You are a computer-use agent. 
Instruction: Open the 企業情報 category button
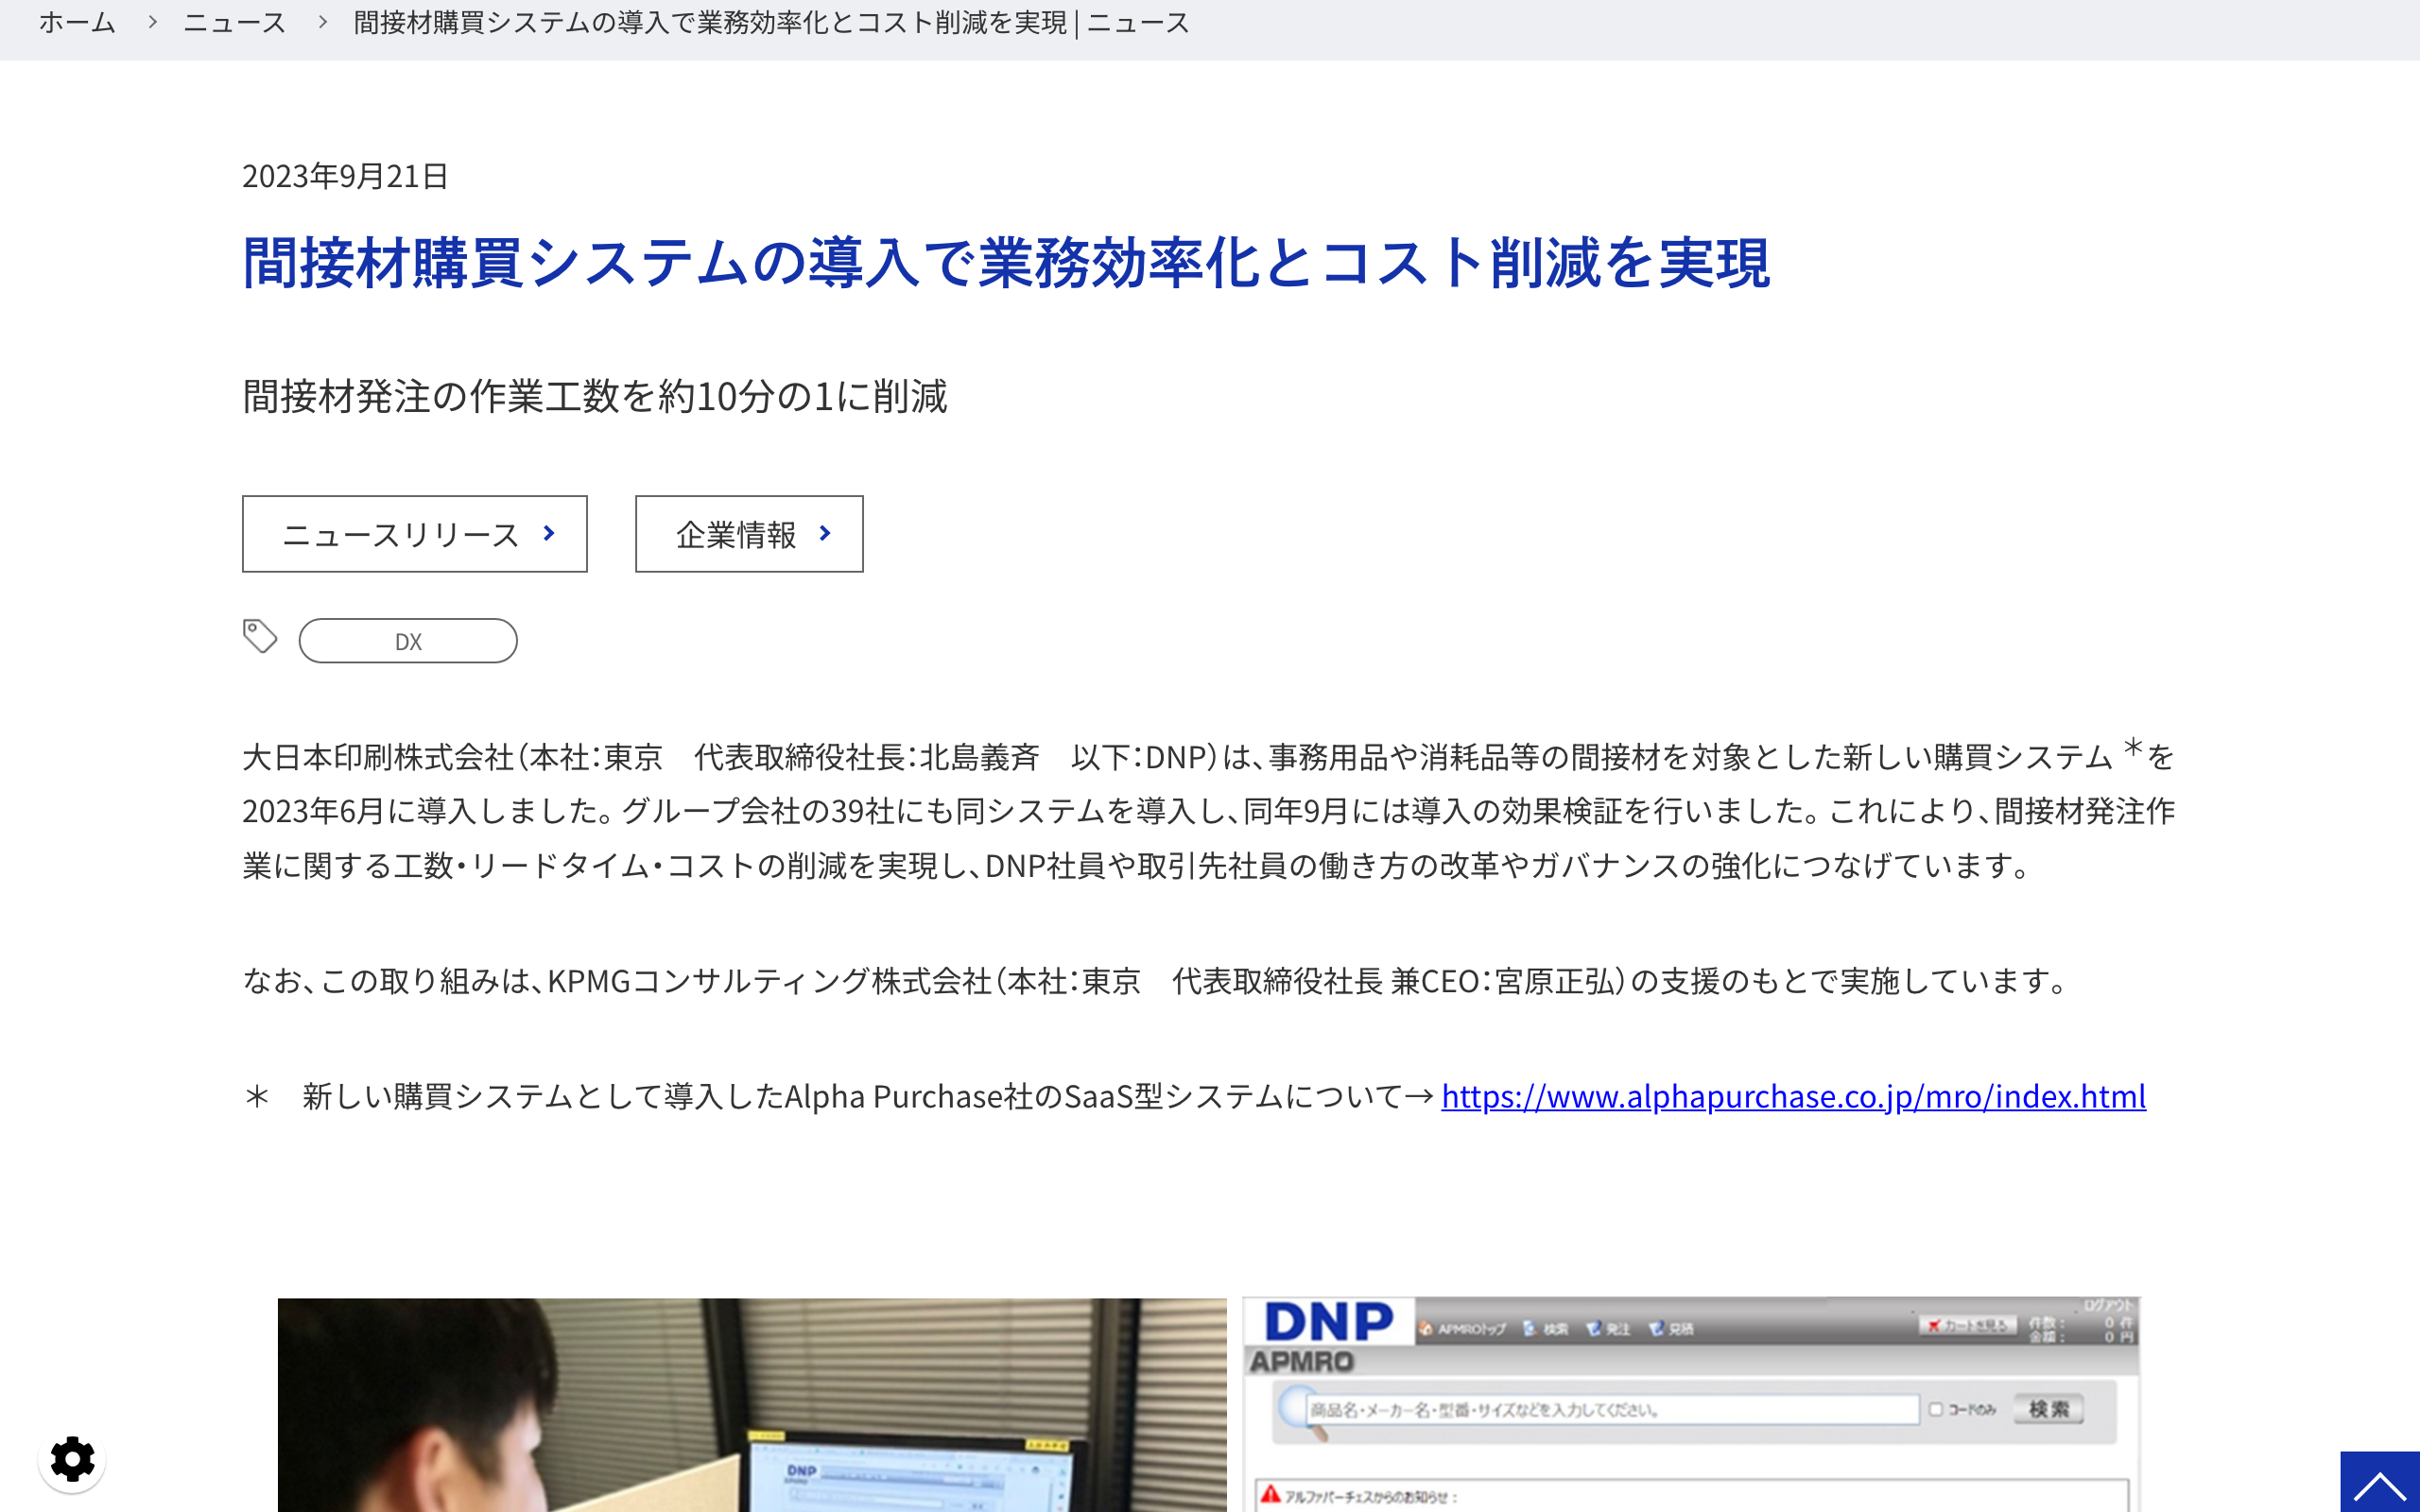(x=749, y=534)
